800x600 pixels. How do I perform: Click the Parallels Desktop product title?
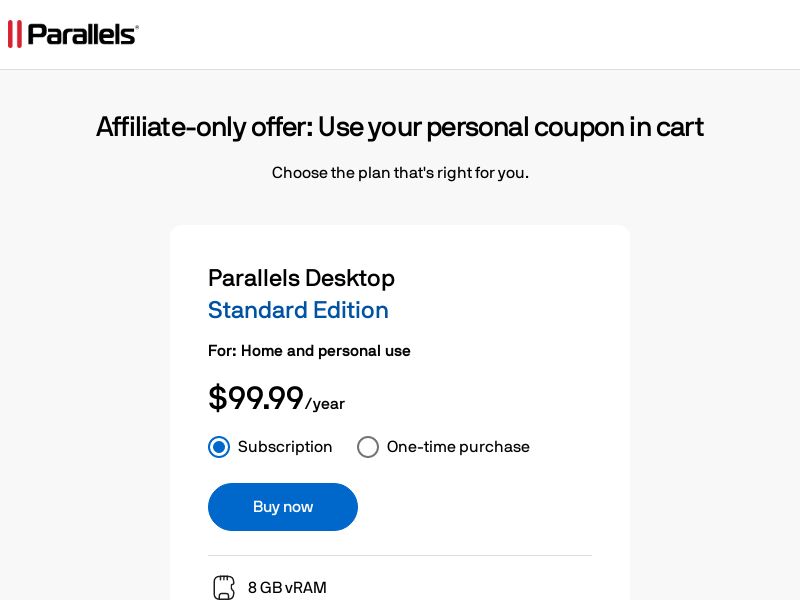[x=301, y=278]
